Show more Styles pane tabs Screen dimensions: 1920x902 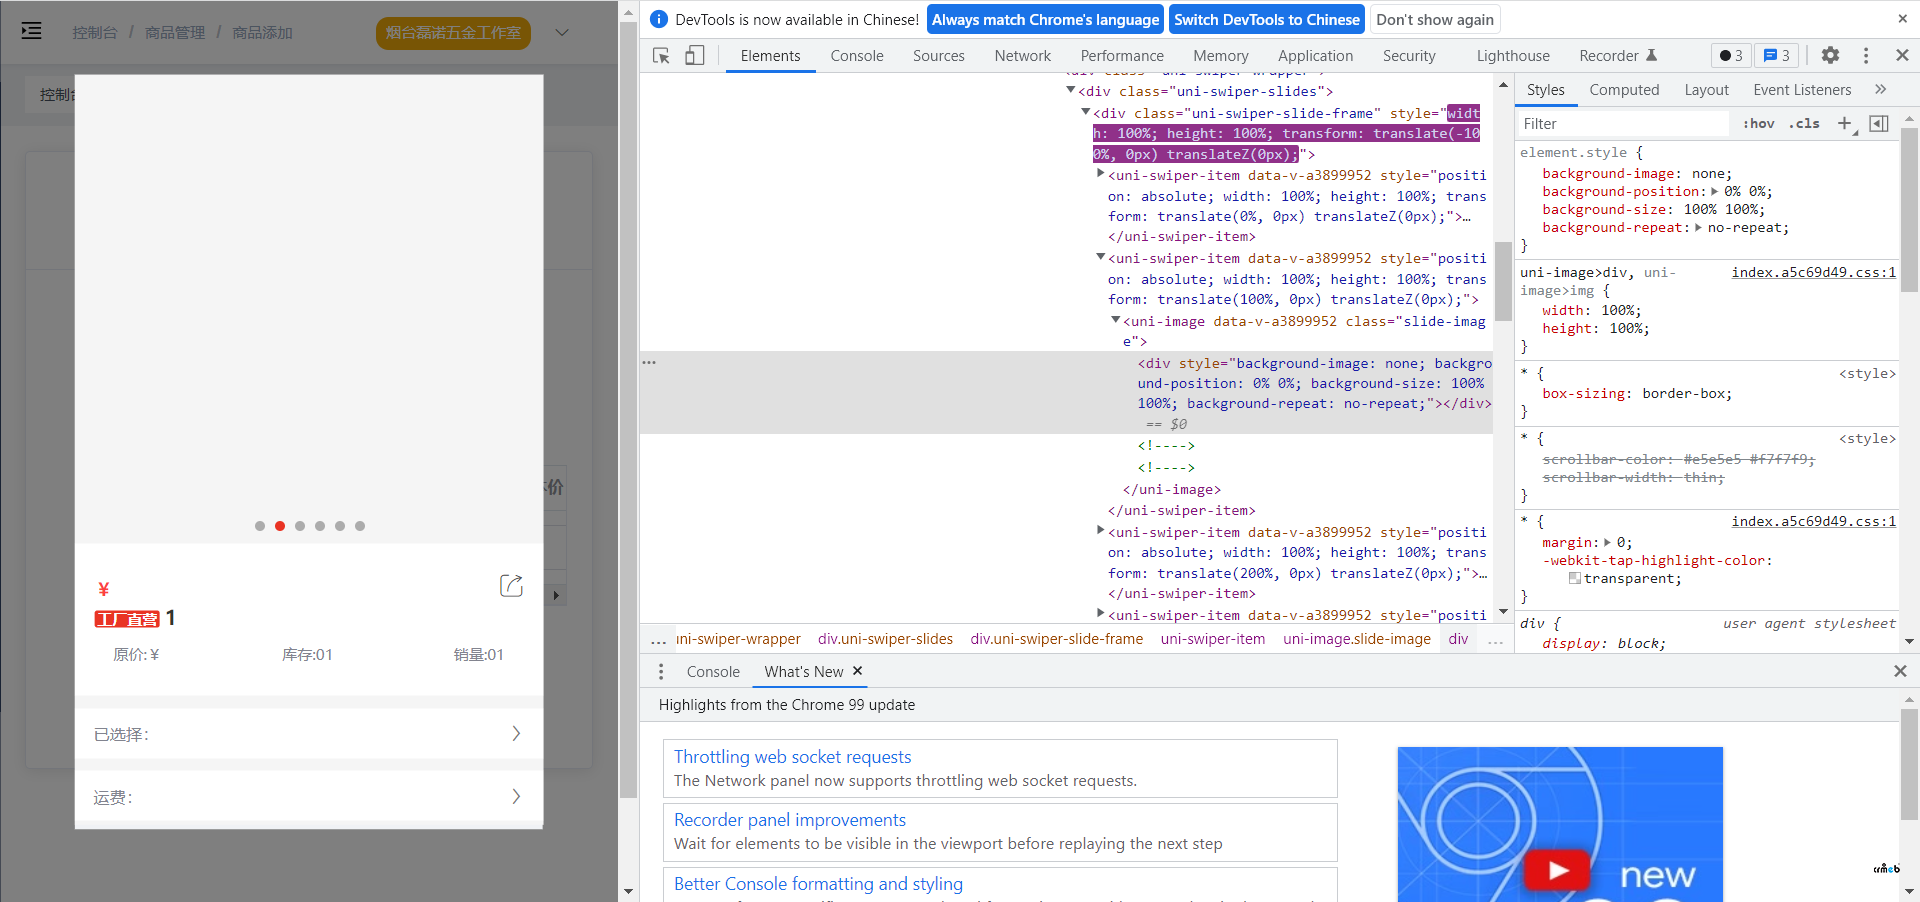[1881, 89]
